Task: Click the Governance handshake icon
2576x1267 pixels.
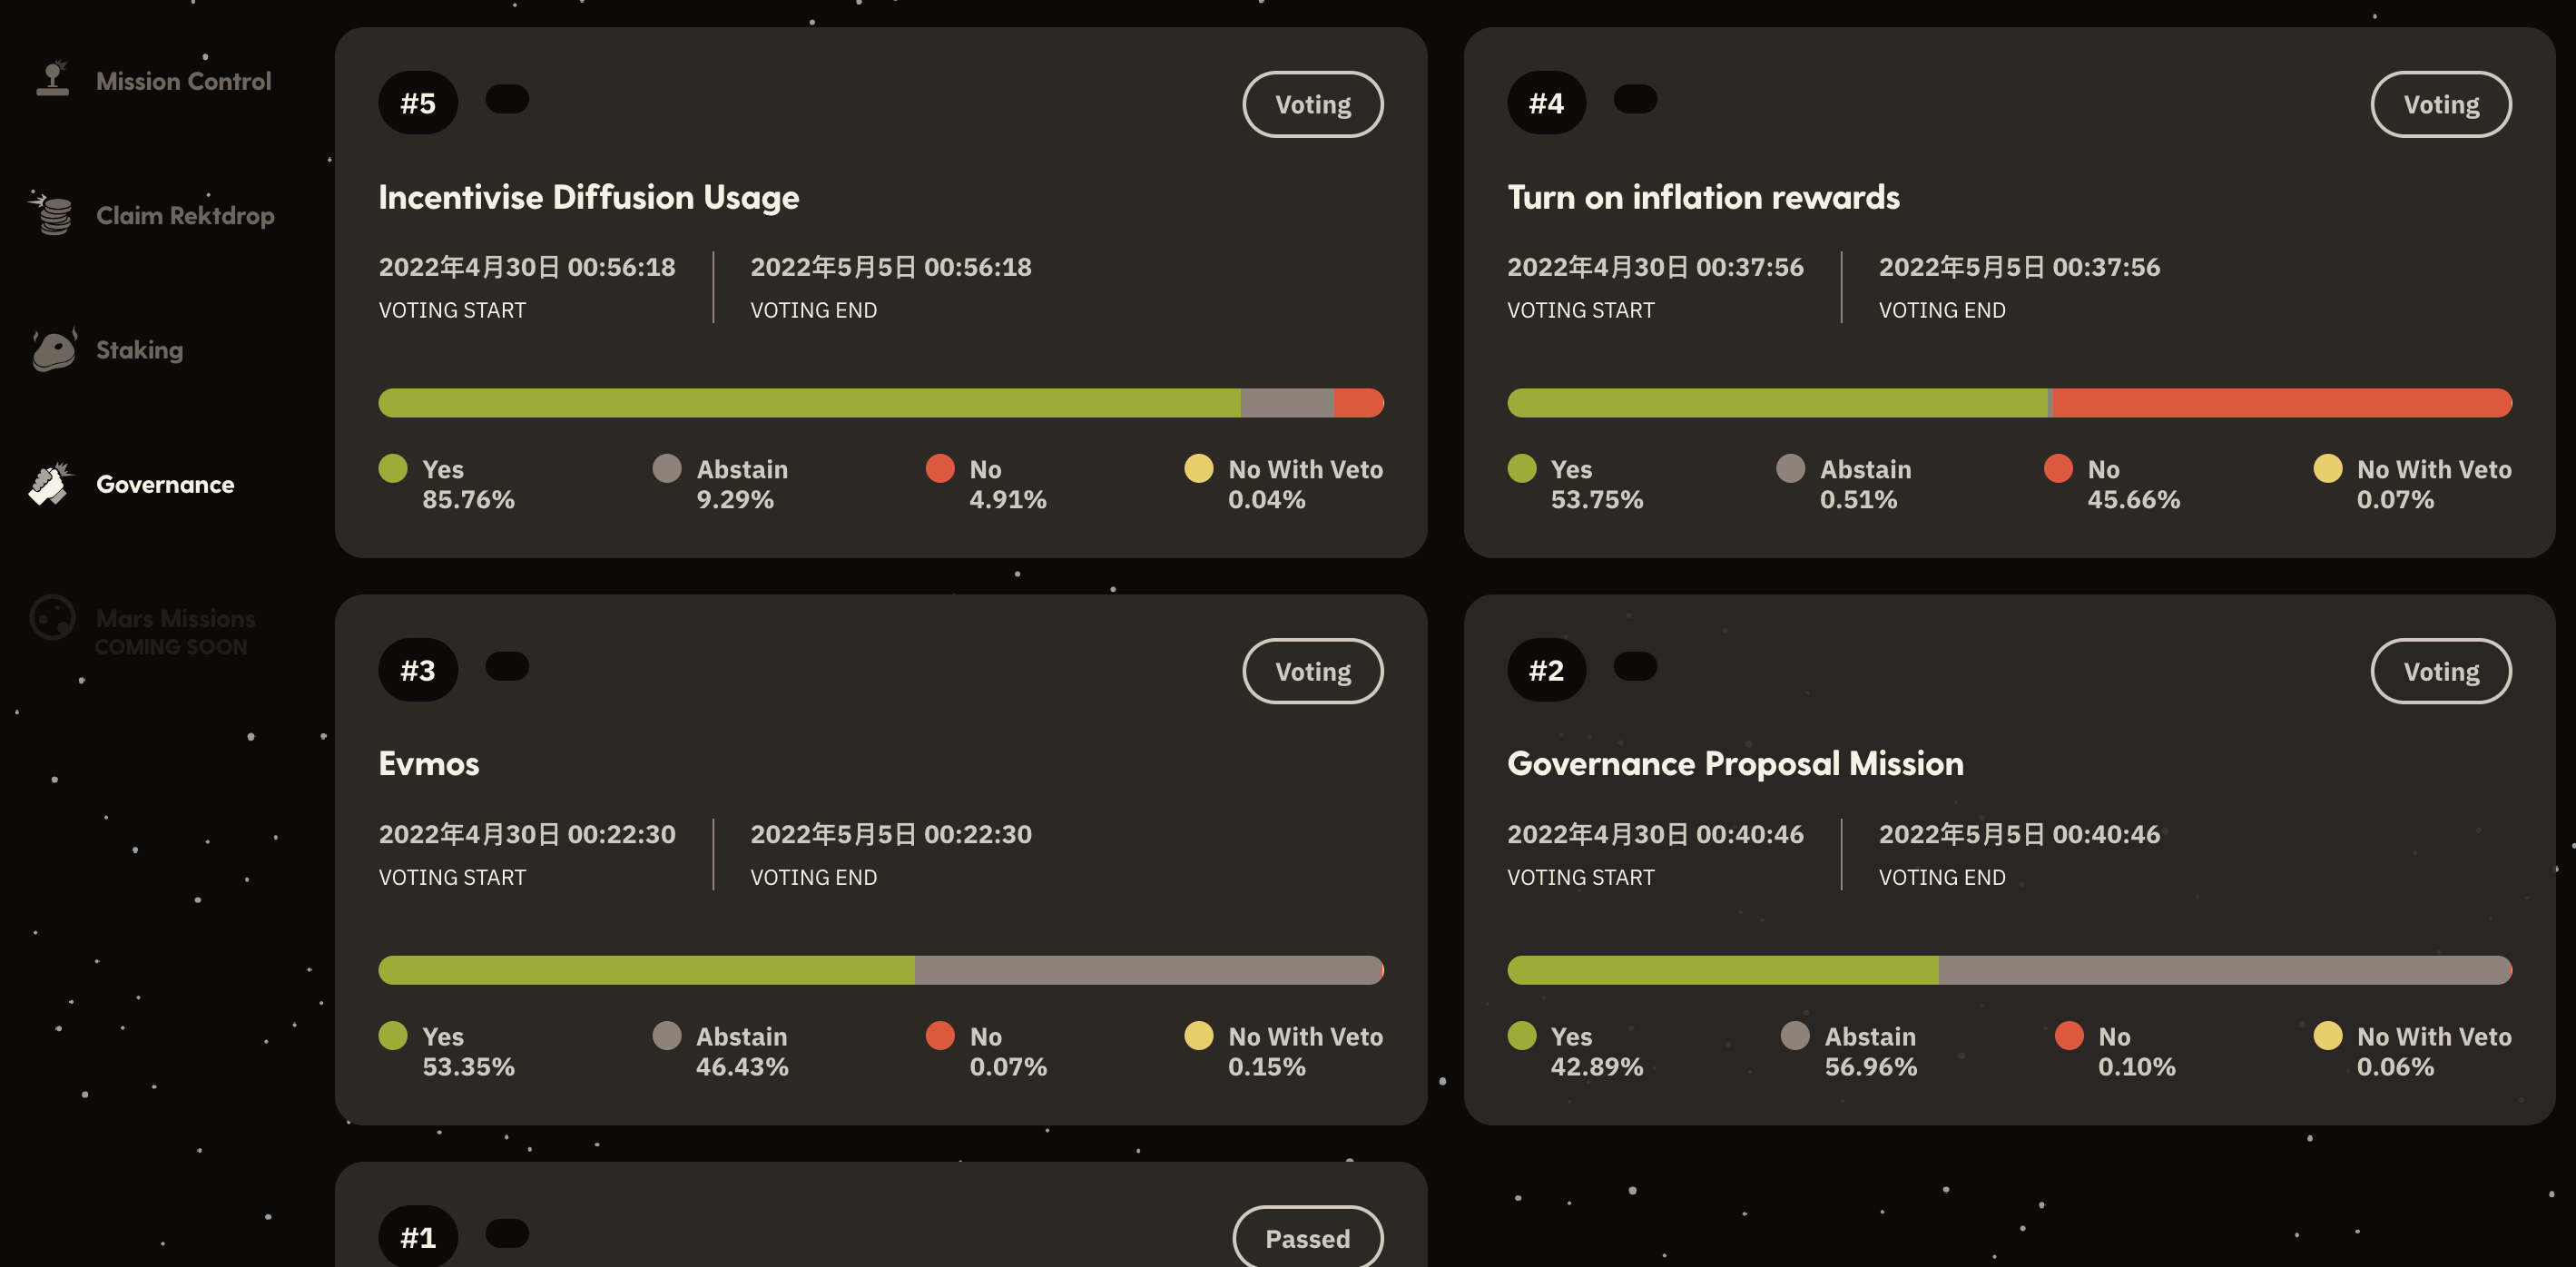Action: (x=50, y=484)
